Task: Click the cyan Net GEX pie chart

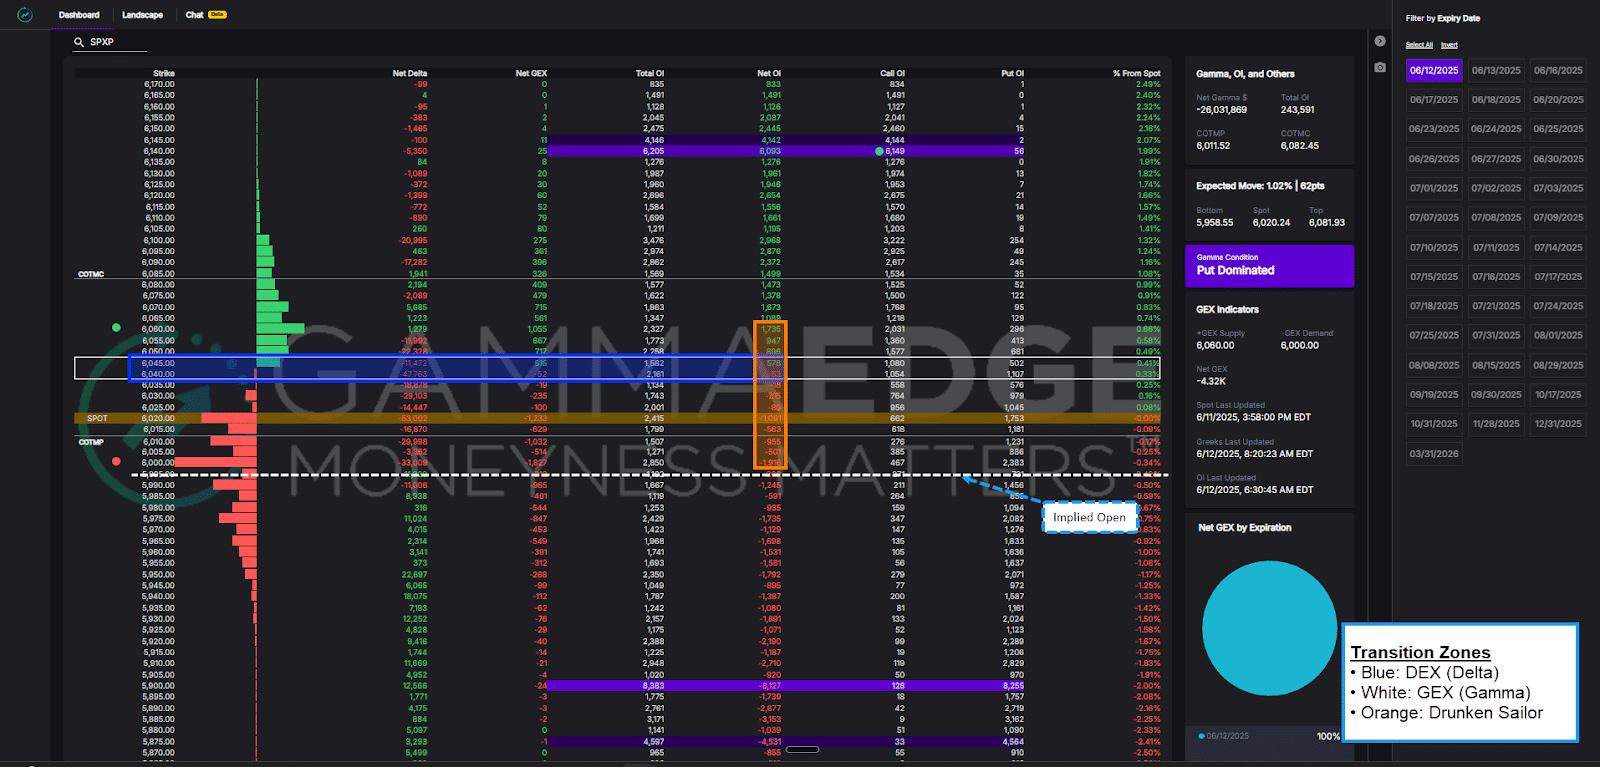Action: pos(1269,628)
